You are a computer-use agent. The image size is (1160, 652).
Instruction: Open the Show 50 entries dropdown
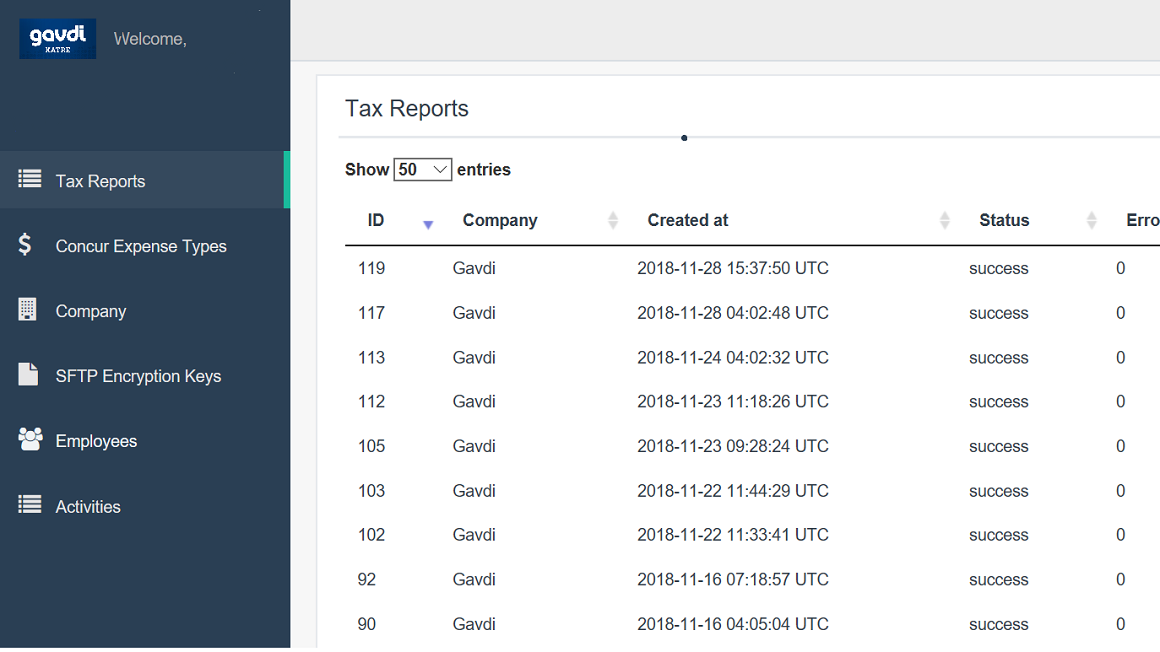click(x=423, y=169)
